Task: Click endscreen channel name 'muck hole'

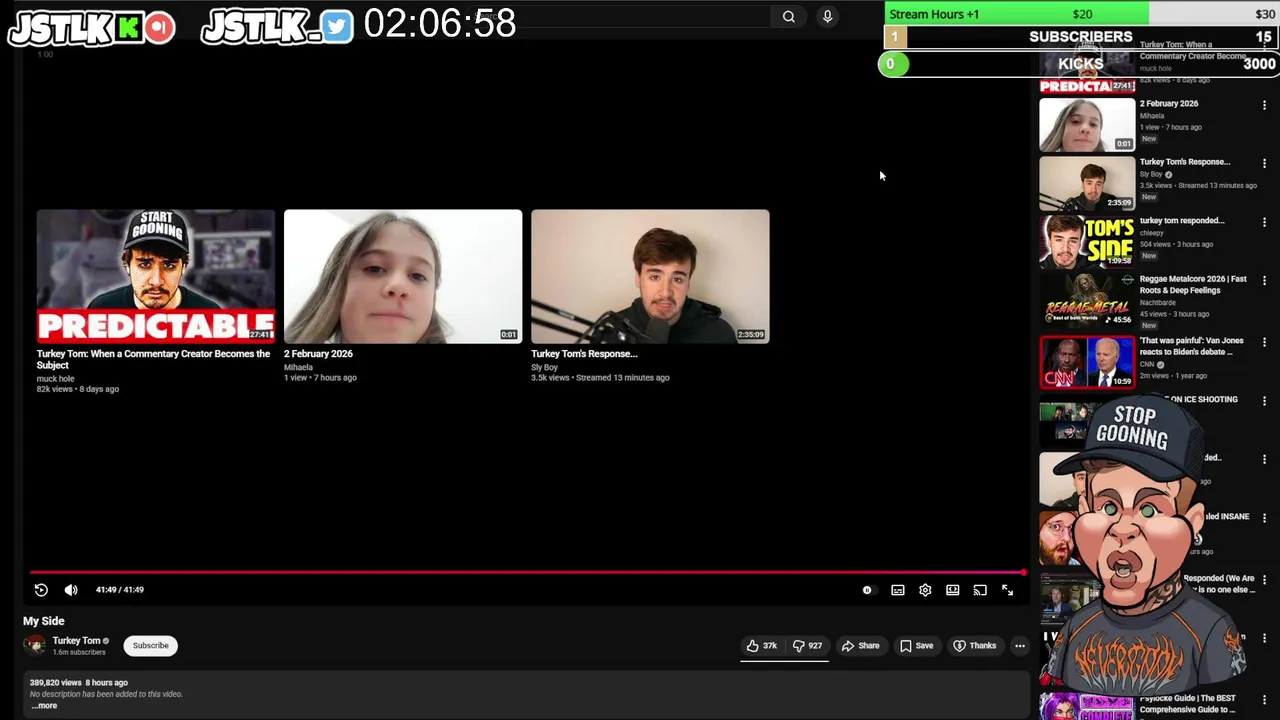Action: 56,379
